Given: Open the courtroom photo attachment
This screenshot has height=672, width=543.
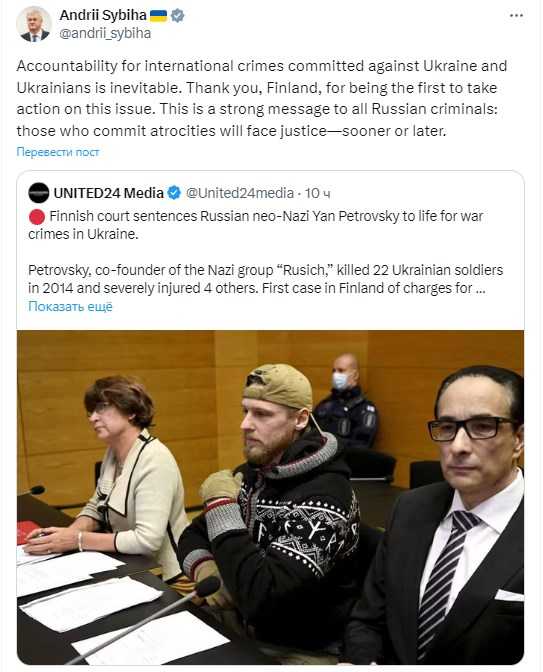Looking at the screenshot, I should pyautogui.click(x=270, y=498).
